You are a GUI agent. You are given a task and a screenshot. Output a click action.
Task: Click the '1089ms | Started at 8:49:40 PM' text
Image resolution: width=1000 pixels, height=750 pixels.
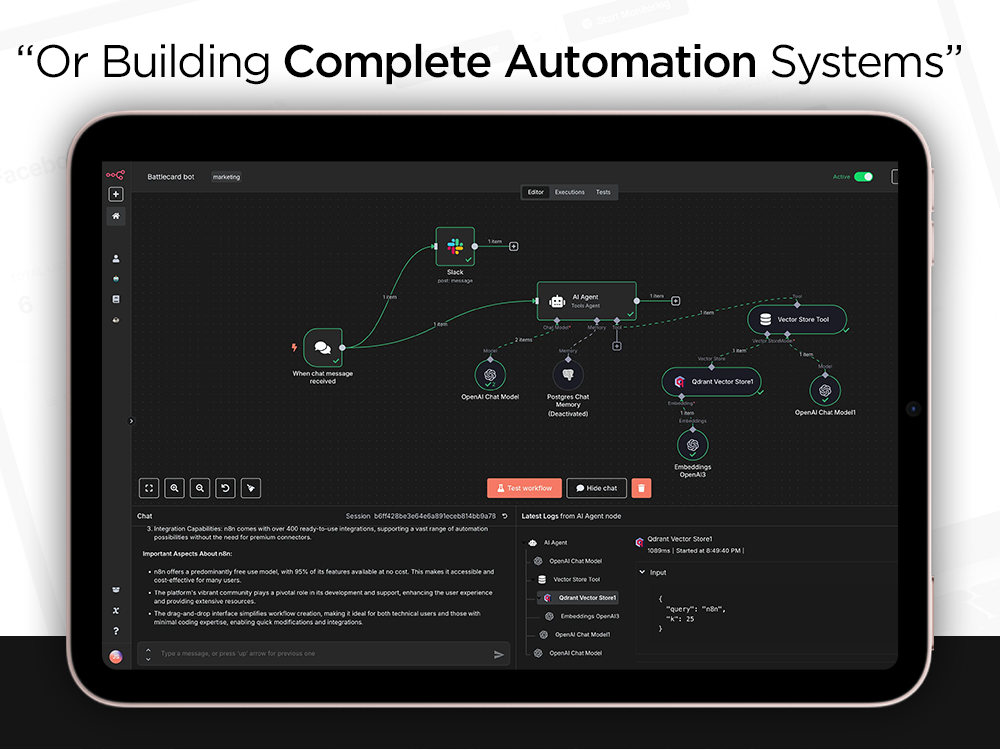tap(695, 550)
